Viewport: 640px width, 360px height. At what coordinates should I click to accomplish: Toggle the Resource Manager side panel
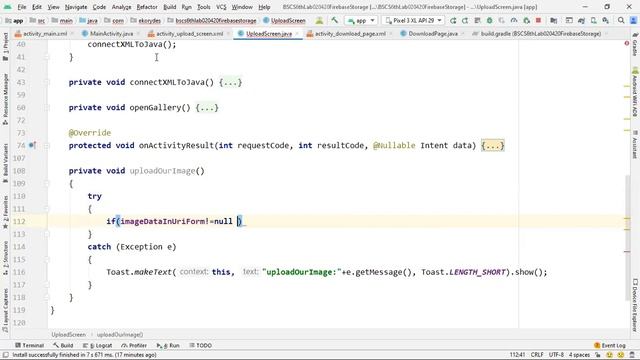5,99
